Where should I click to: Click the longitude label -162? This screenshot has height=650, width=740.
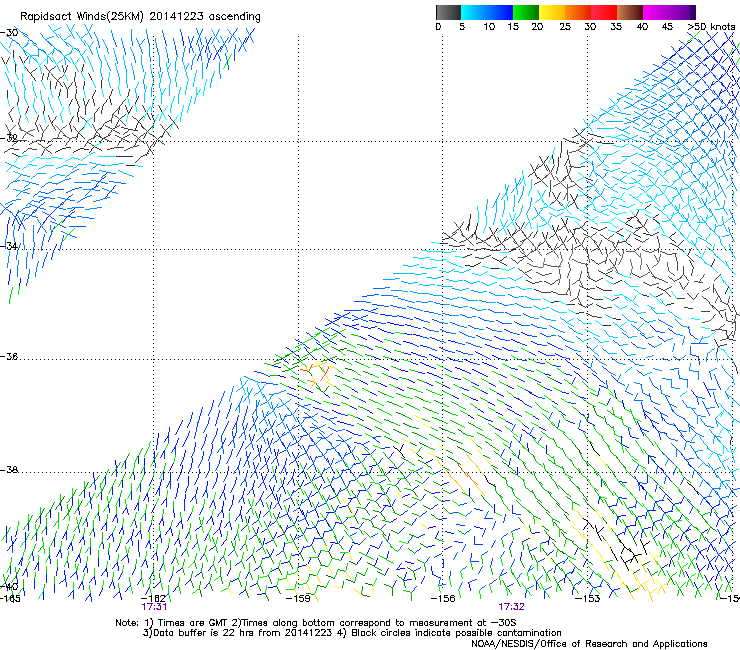(153, 599)
